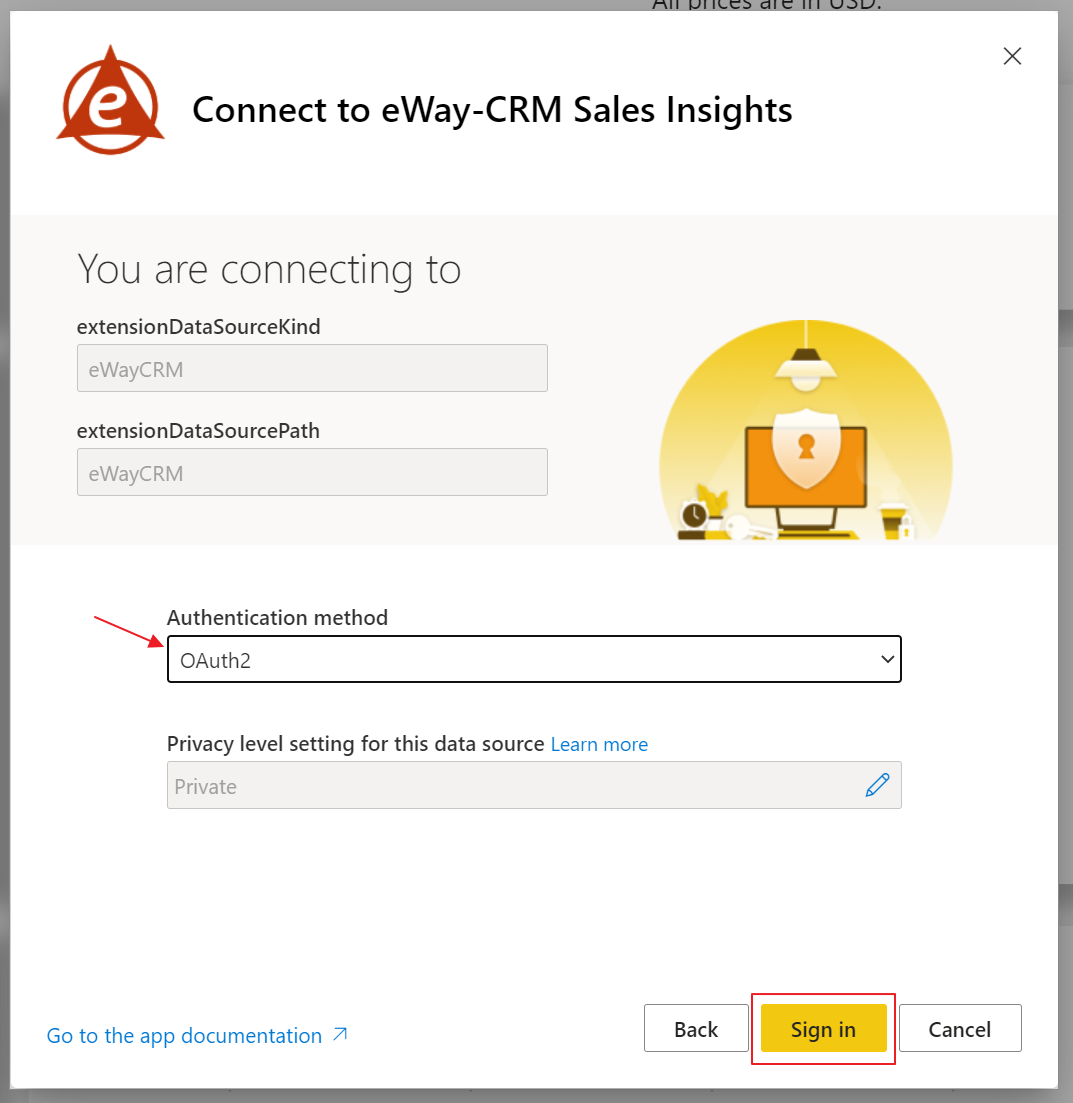Click the Back button
Image resolution: width=1073 pixels, height=1103 pixels.
tap(696, 1028)
